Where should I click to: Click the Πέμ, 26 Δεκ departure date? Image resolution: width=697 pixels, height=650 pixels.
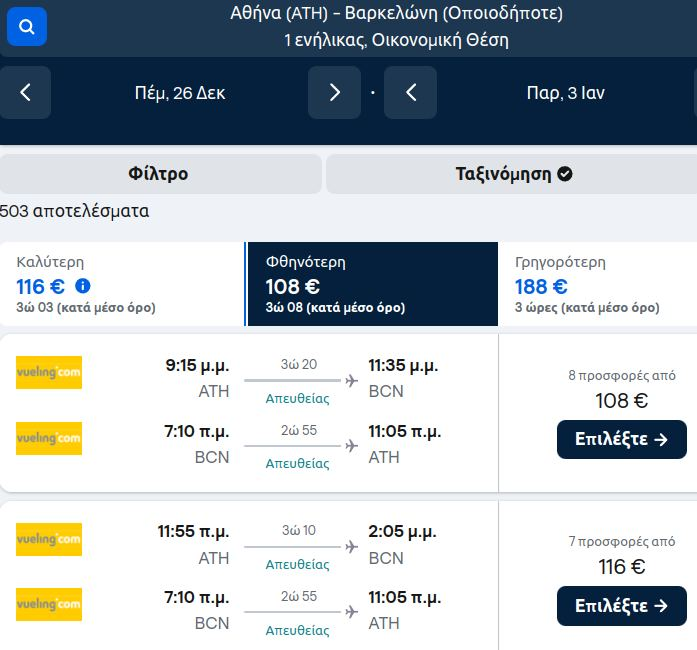click(180, 93)
